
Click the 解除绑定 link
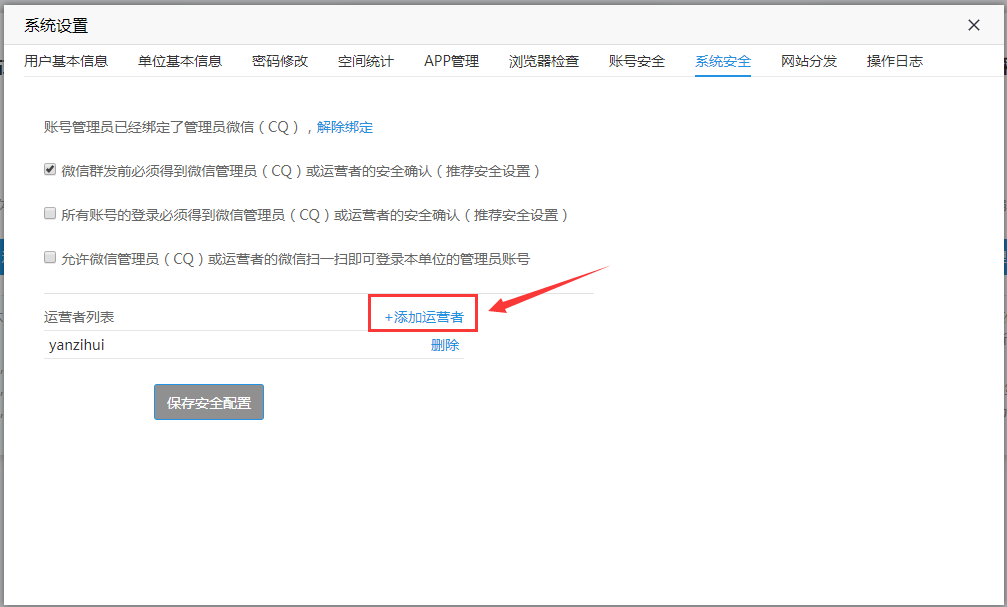point(345,127)
